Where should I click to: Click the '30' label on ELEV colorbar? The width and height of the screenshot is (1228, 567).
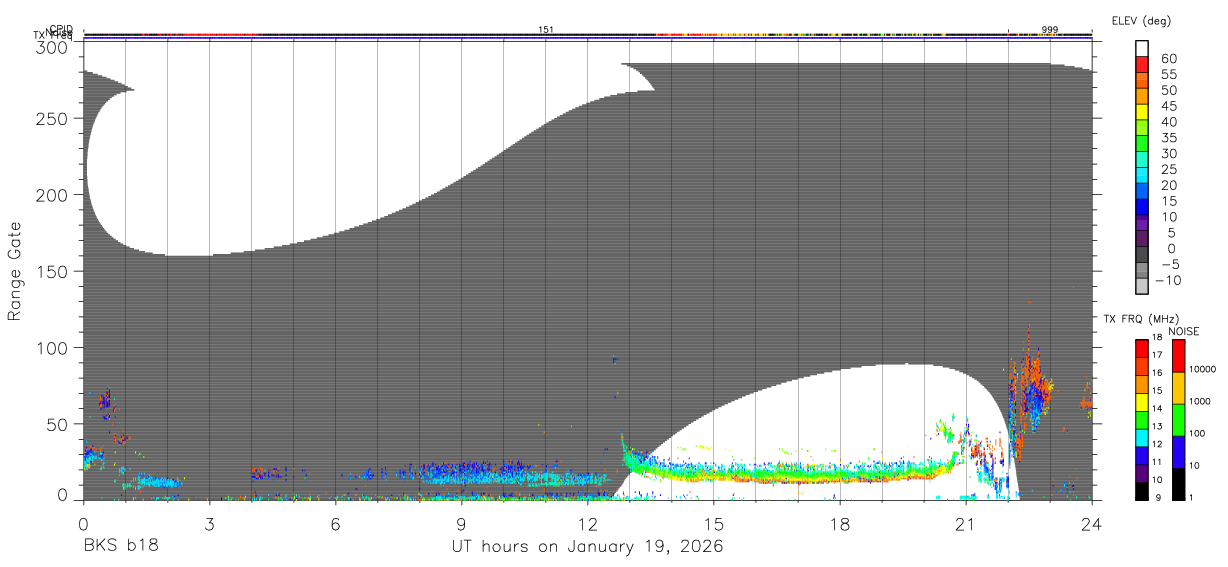pyautogui.click(x=1169, y=153)
